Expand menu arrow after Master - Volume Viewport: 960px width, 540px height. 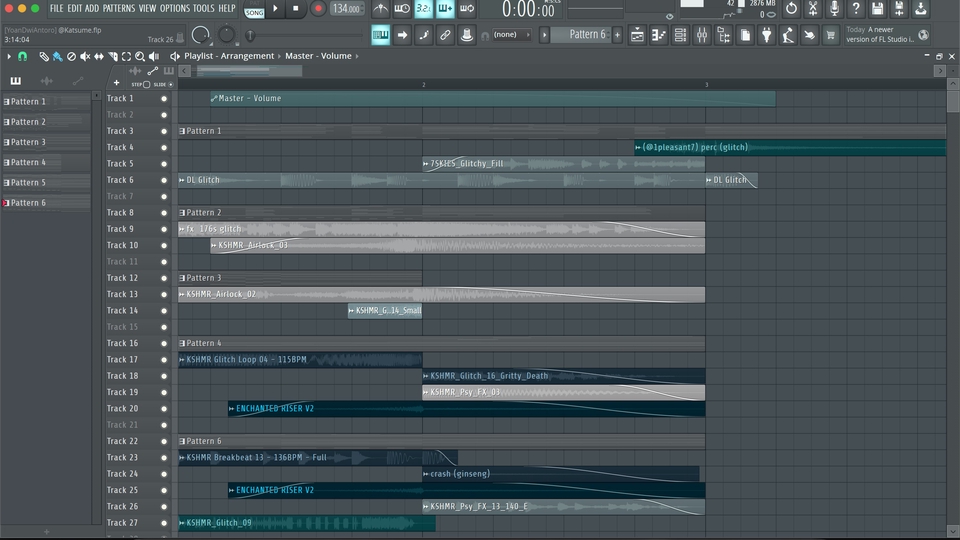(x=357, y=56)
